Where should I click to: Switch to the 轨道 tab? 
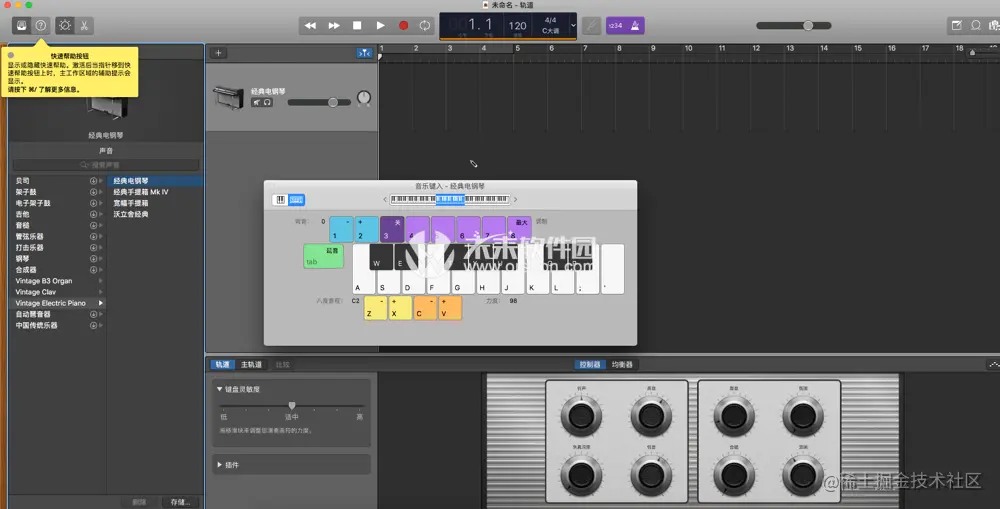pos(223,365)
